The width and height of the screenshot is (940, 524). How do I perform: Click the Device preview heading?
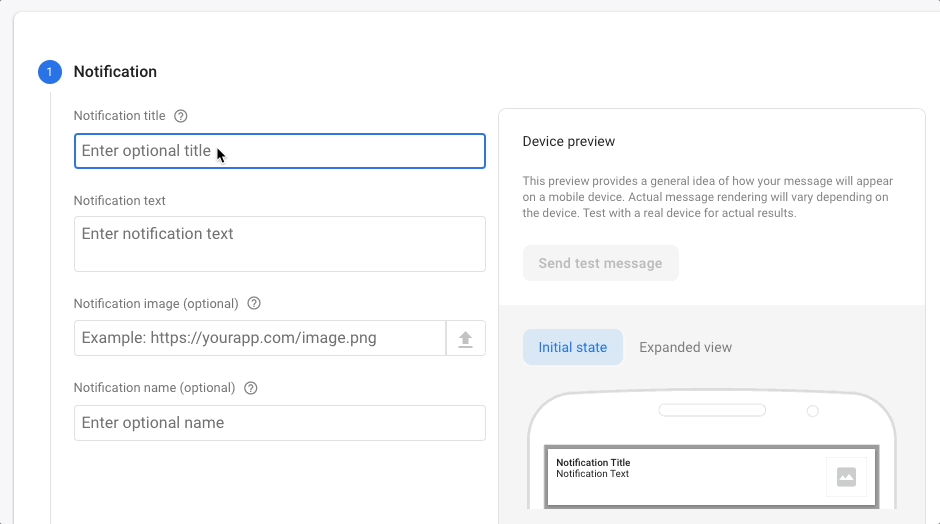[568, 141]
